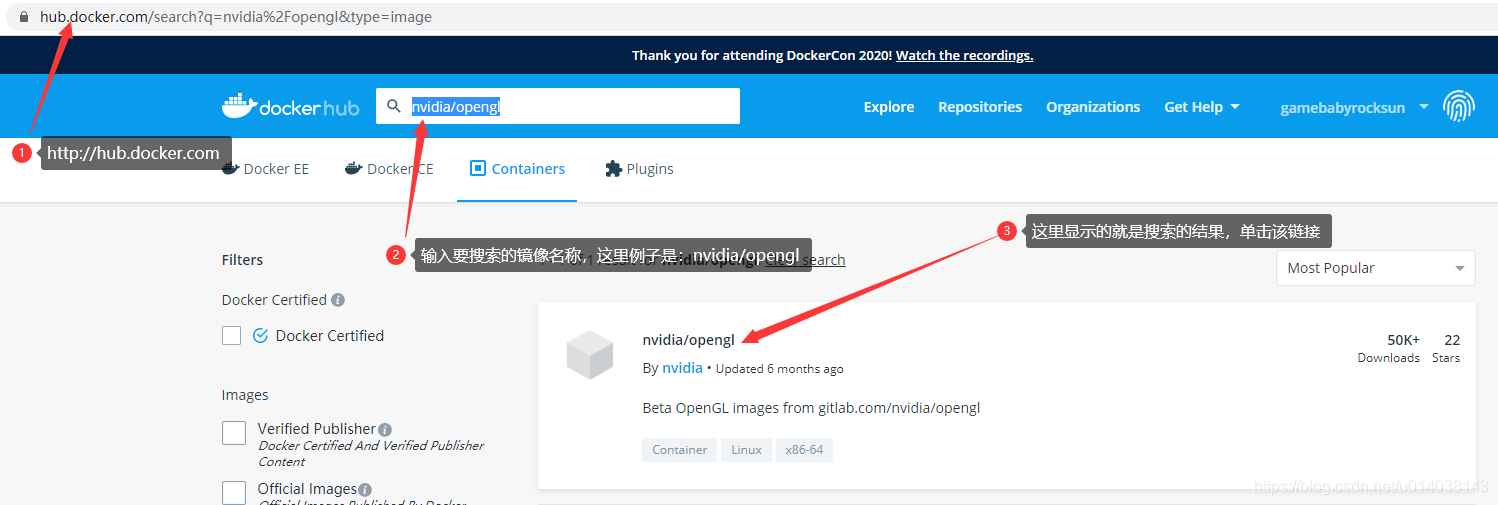Select the Plugins tab
The width and height of the screenshot is (1498, 505).
(x=639, y=169)
